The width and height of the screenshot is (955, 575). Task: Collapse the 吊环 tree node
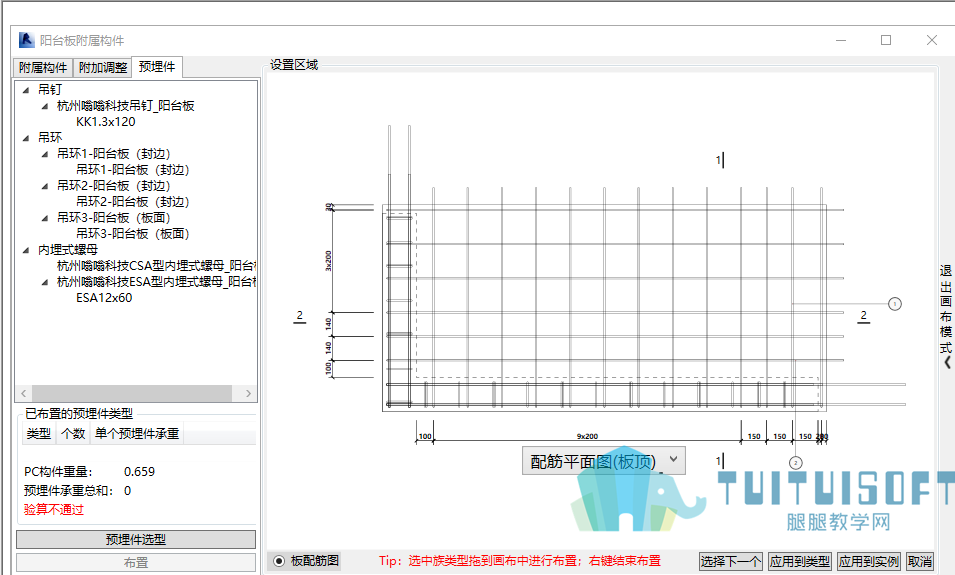(26, 138)
